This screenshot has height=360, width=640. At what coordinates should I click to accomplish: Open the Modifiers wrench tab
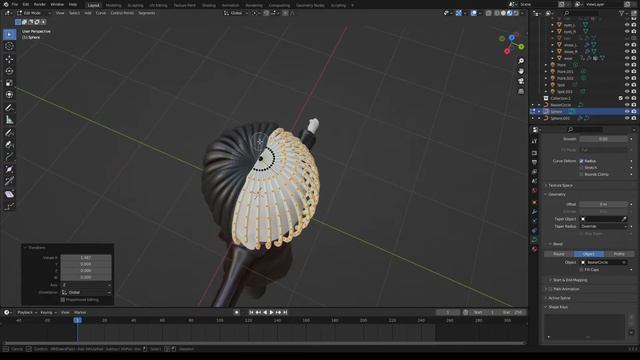pyautogui.click(x=534, y=212)
